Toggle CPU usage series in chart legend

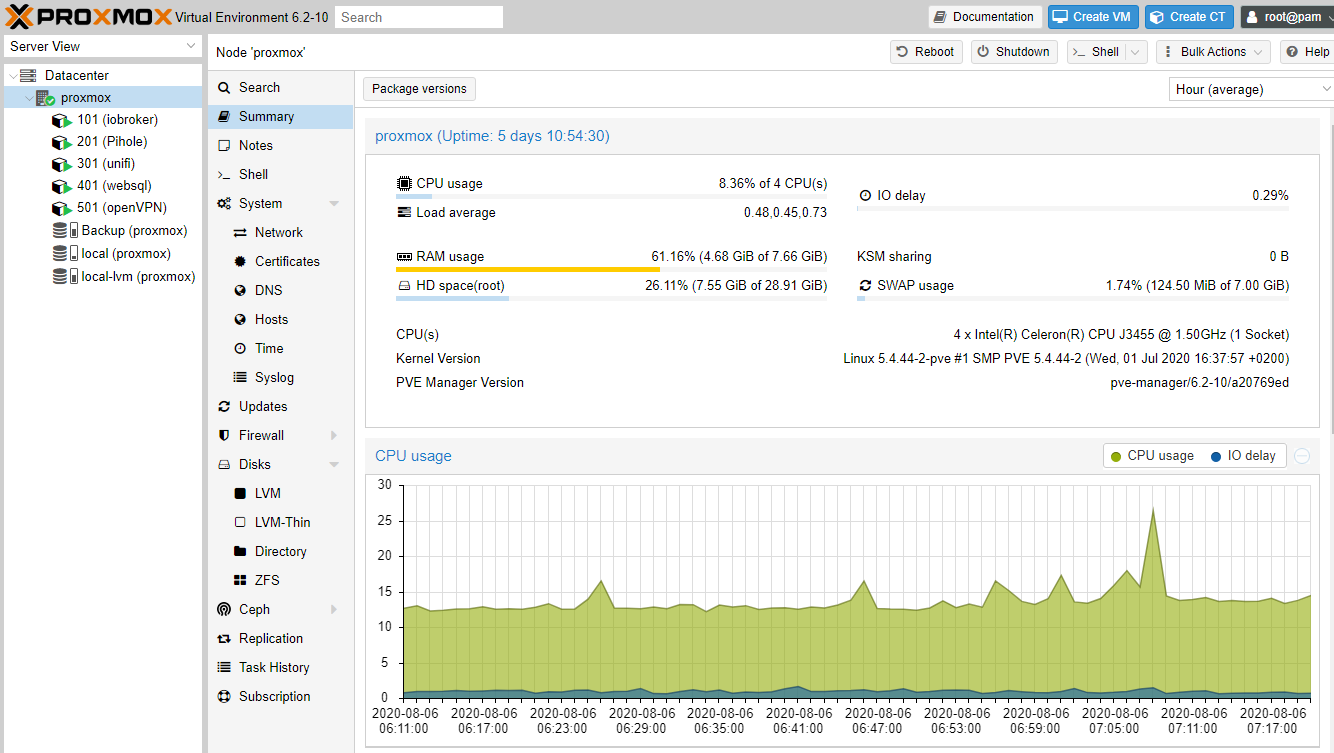pos(1152,456)
